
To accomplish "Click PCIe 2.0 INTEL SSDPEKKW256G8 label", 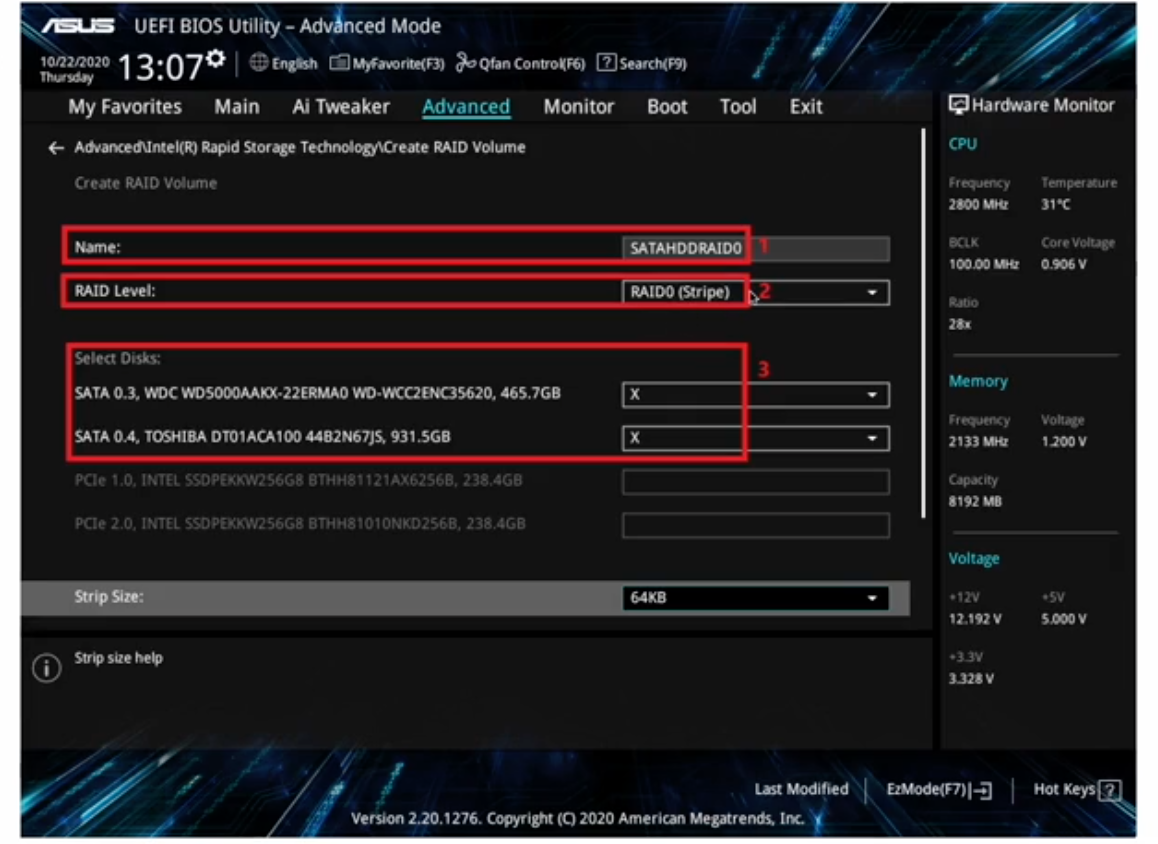I will pos(300,524).
